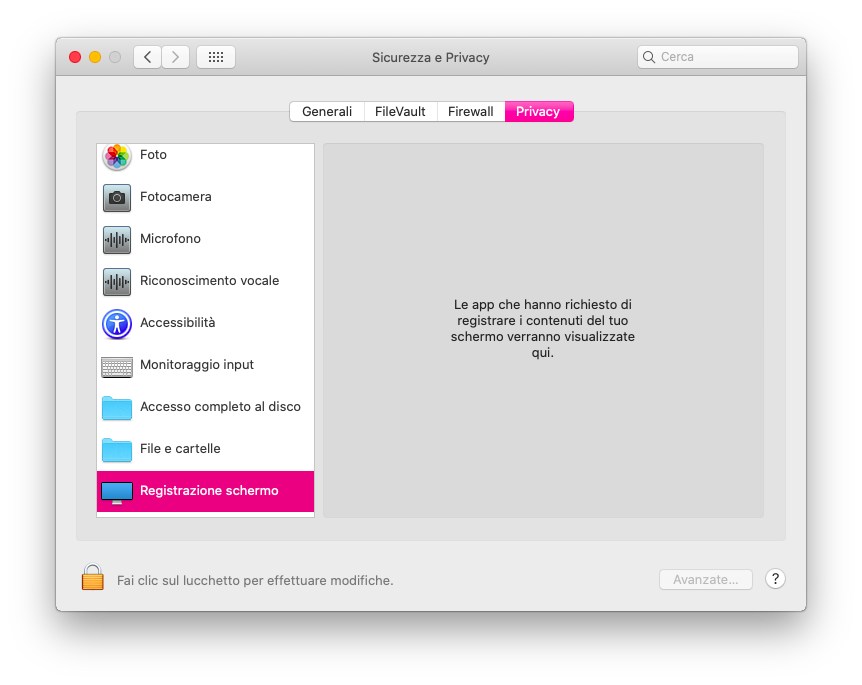Click the magnifier icon in search

click(649, 57)
